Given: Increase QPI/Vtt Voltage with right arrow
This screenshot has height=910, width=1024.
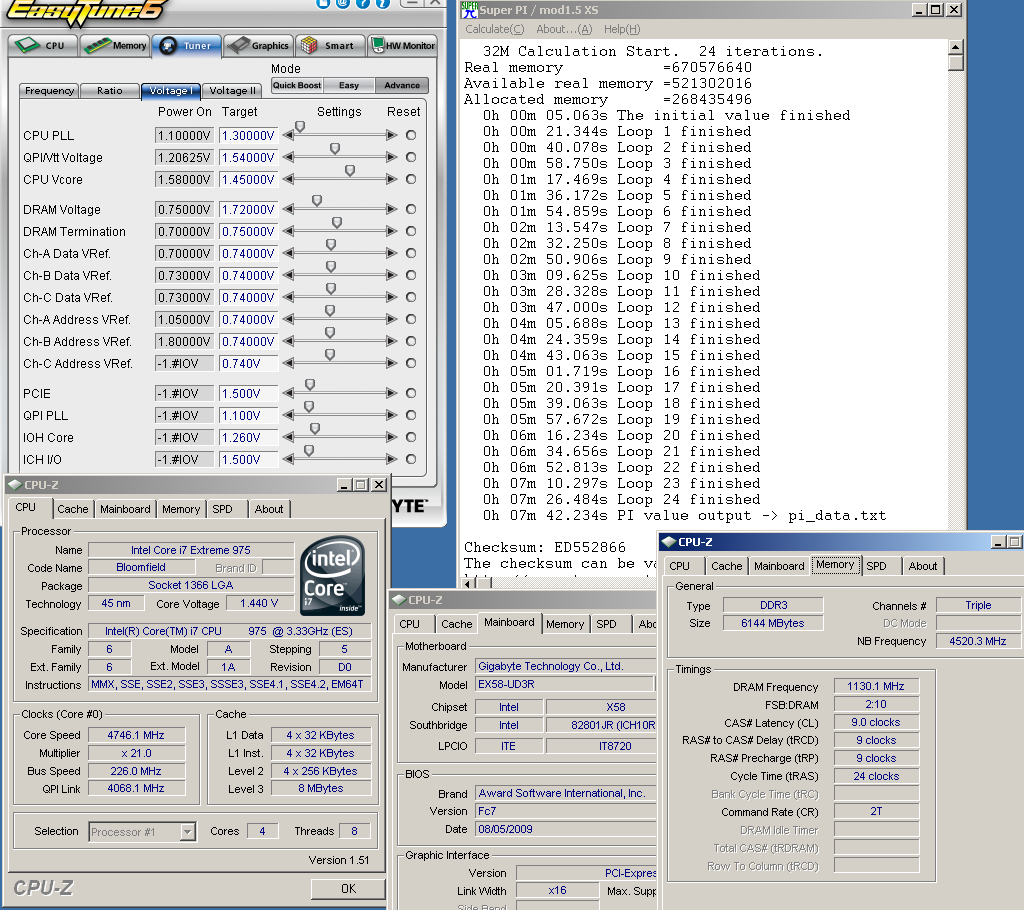Looking at the screenshot, I should click(392, 157).
